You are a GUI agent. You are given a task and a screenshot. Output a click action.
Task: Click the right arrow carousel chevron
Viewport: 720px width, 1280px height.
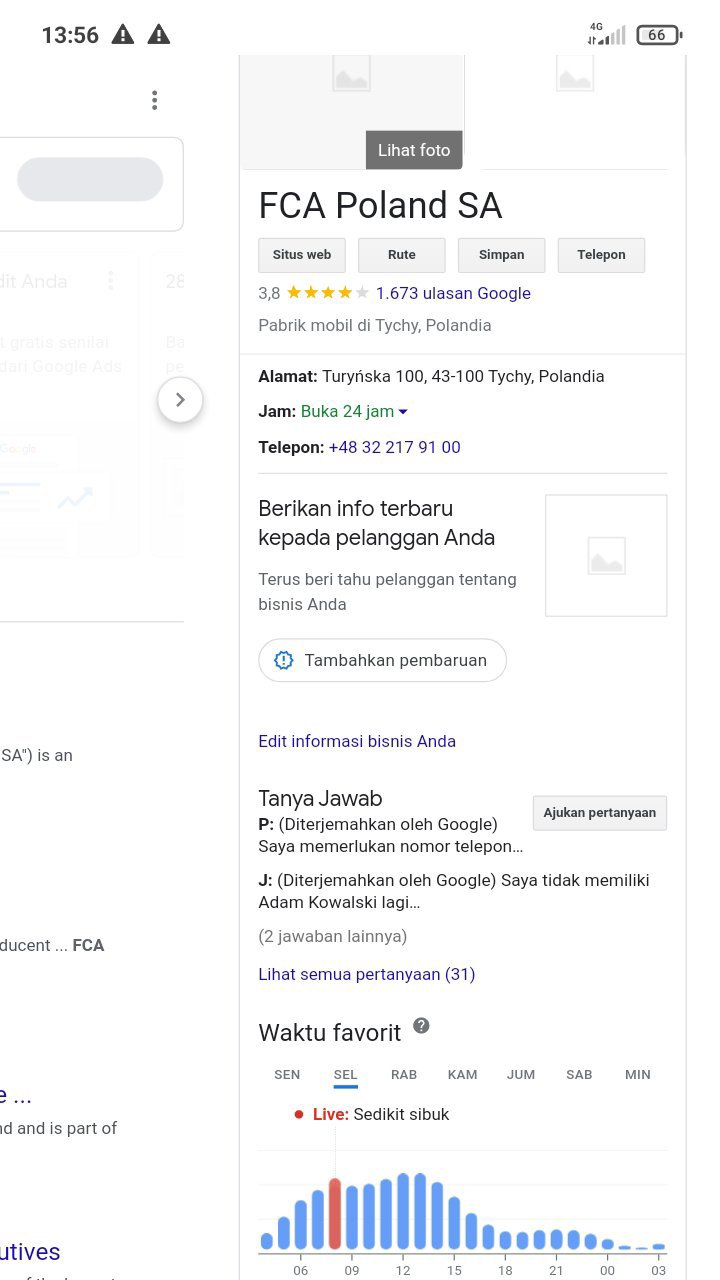(x=180, y=400)
